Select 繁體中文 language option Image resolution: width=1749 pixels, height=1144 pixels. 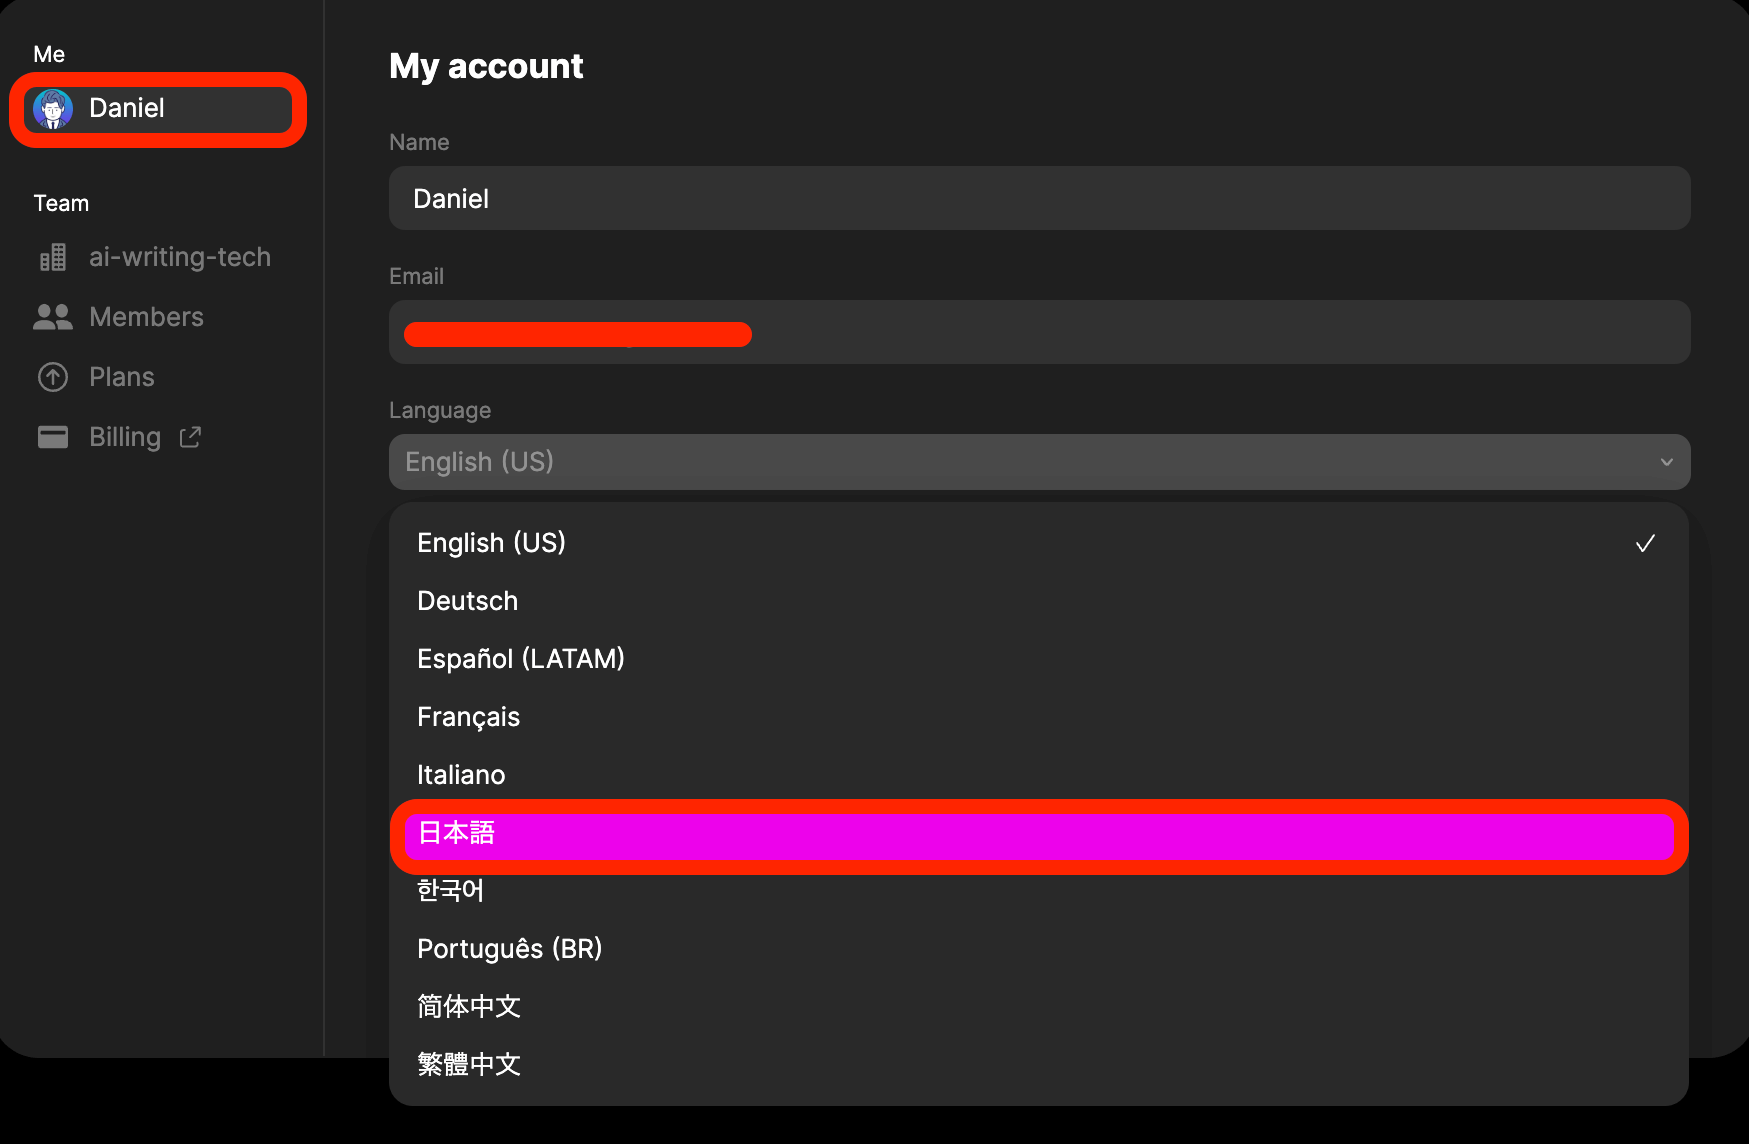click(469, 1064)
